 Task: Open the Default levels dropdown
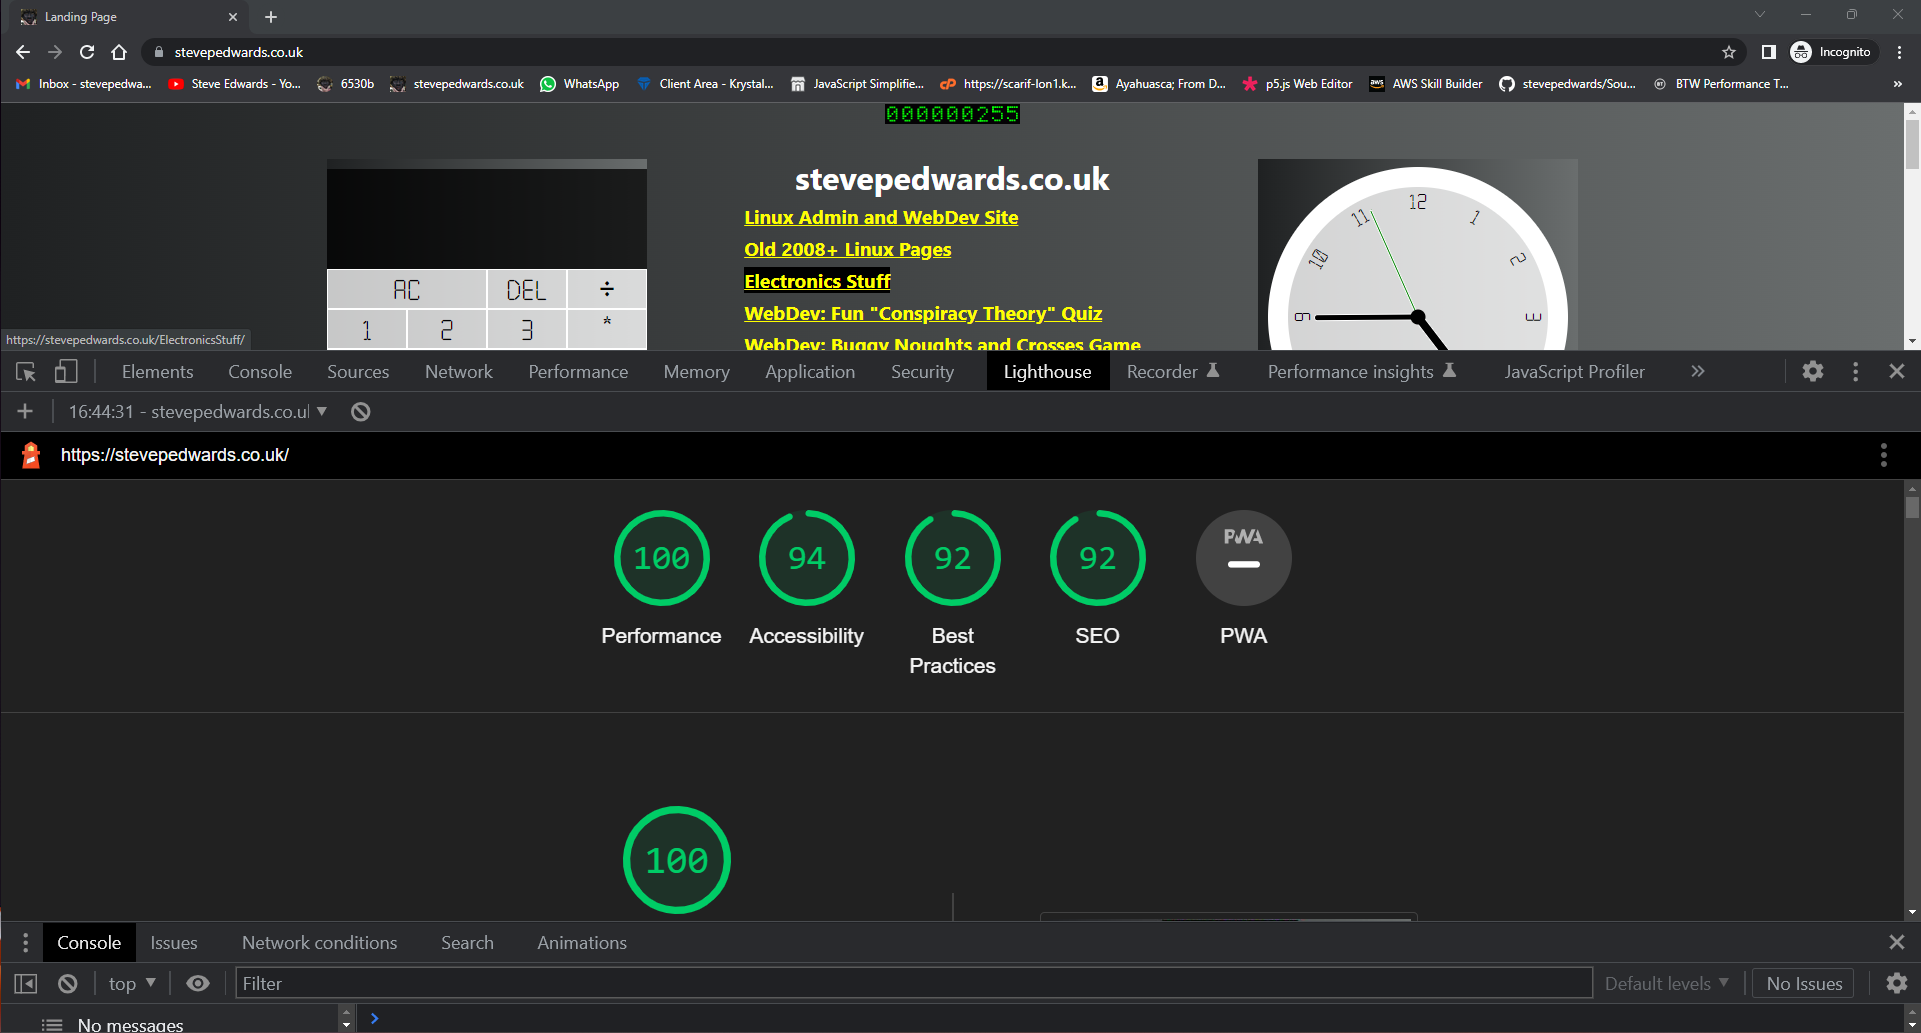tap(1666, 984)
